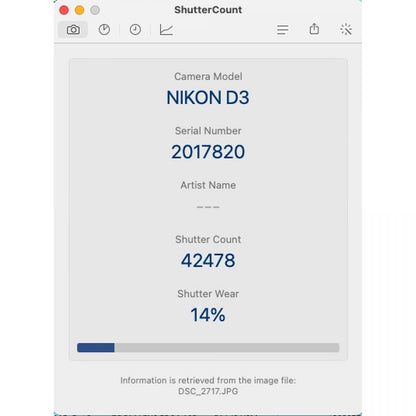Open the pie chart distribution view
The height and width of the screenshot is (416, 416).
click(104, 30)
